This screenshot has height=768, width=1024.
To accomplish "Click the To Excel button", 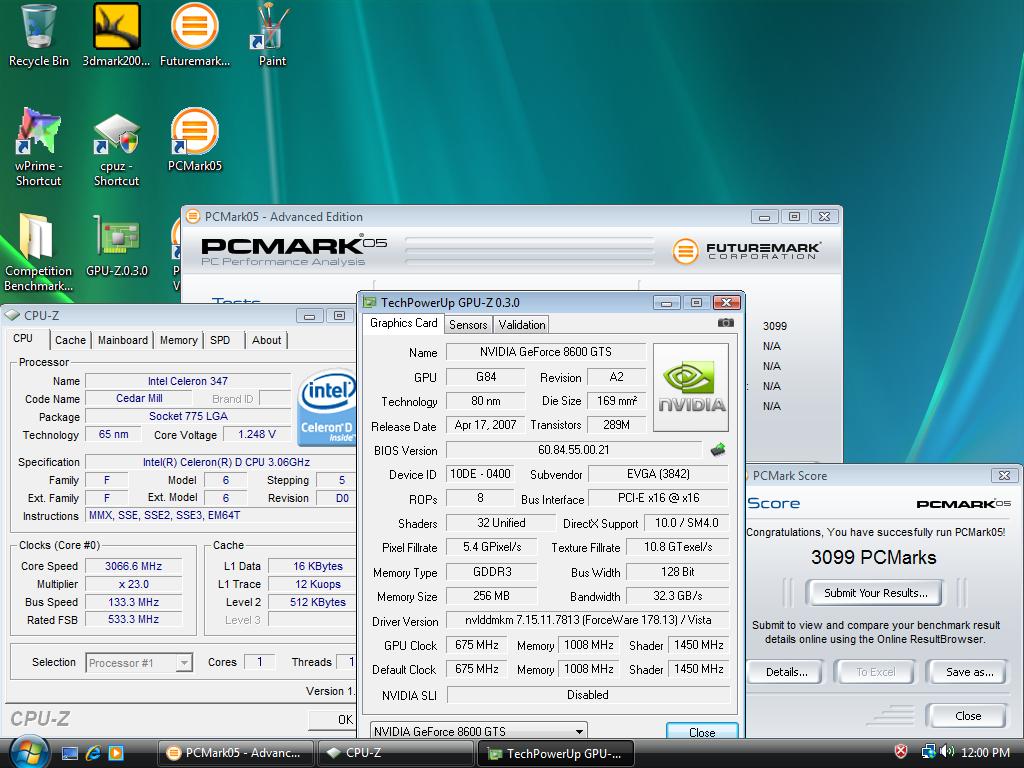I will point(875,672).
